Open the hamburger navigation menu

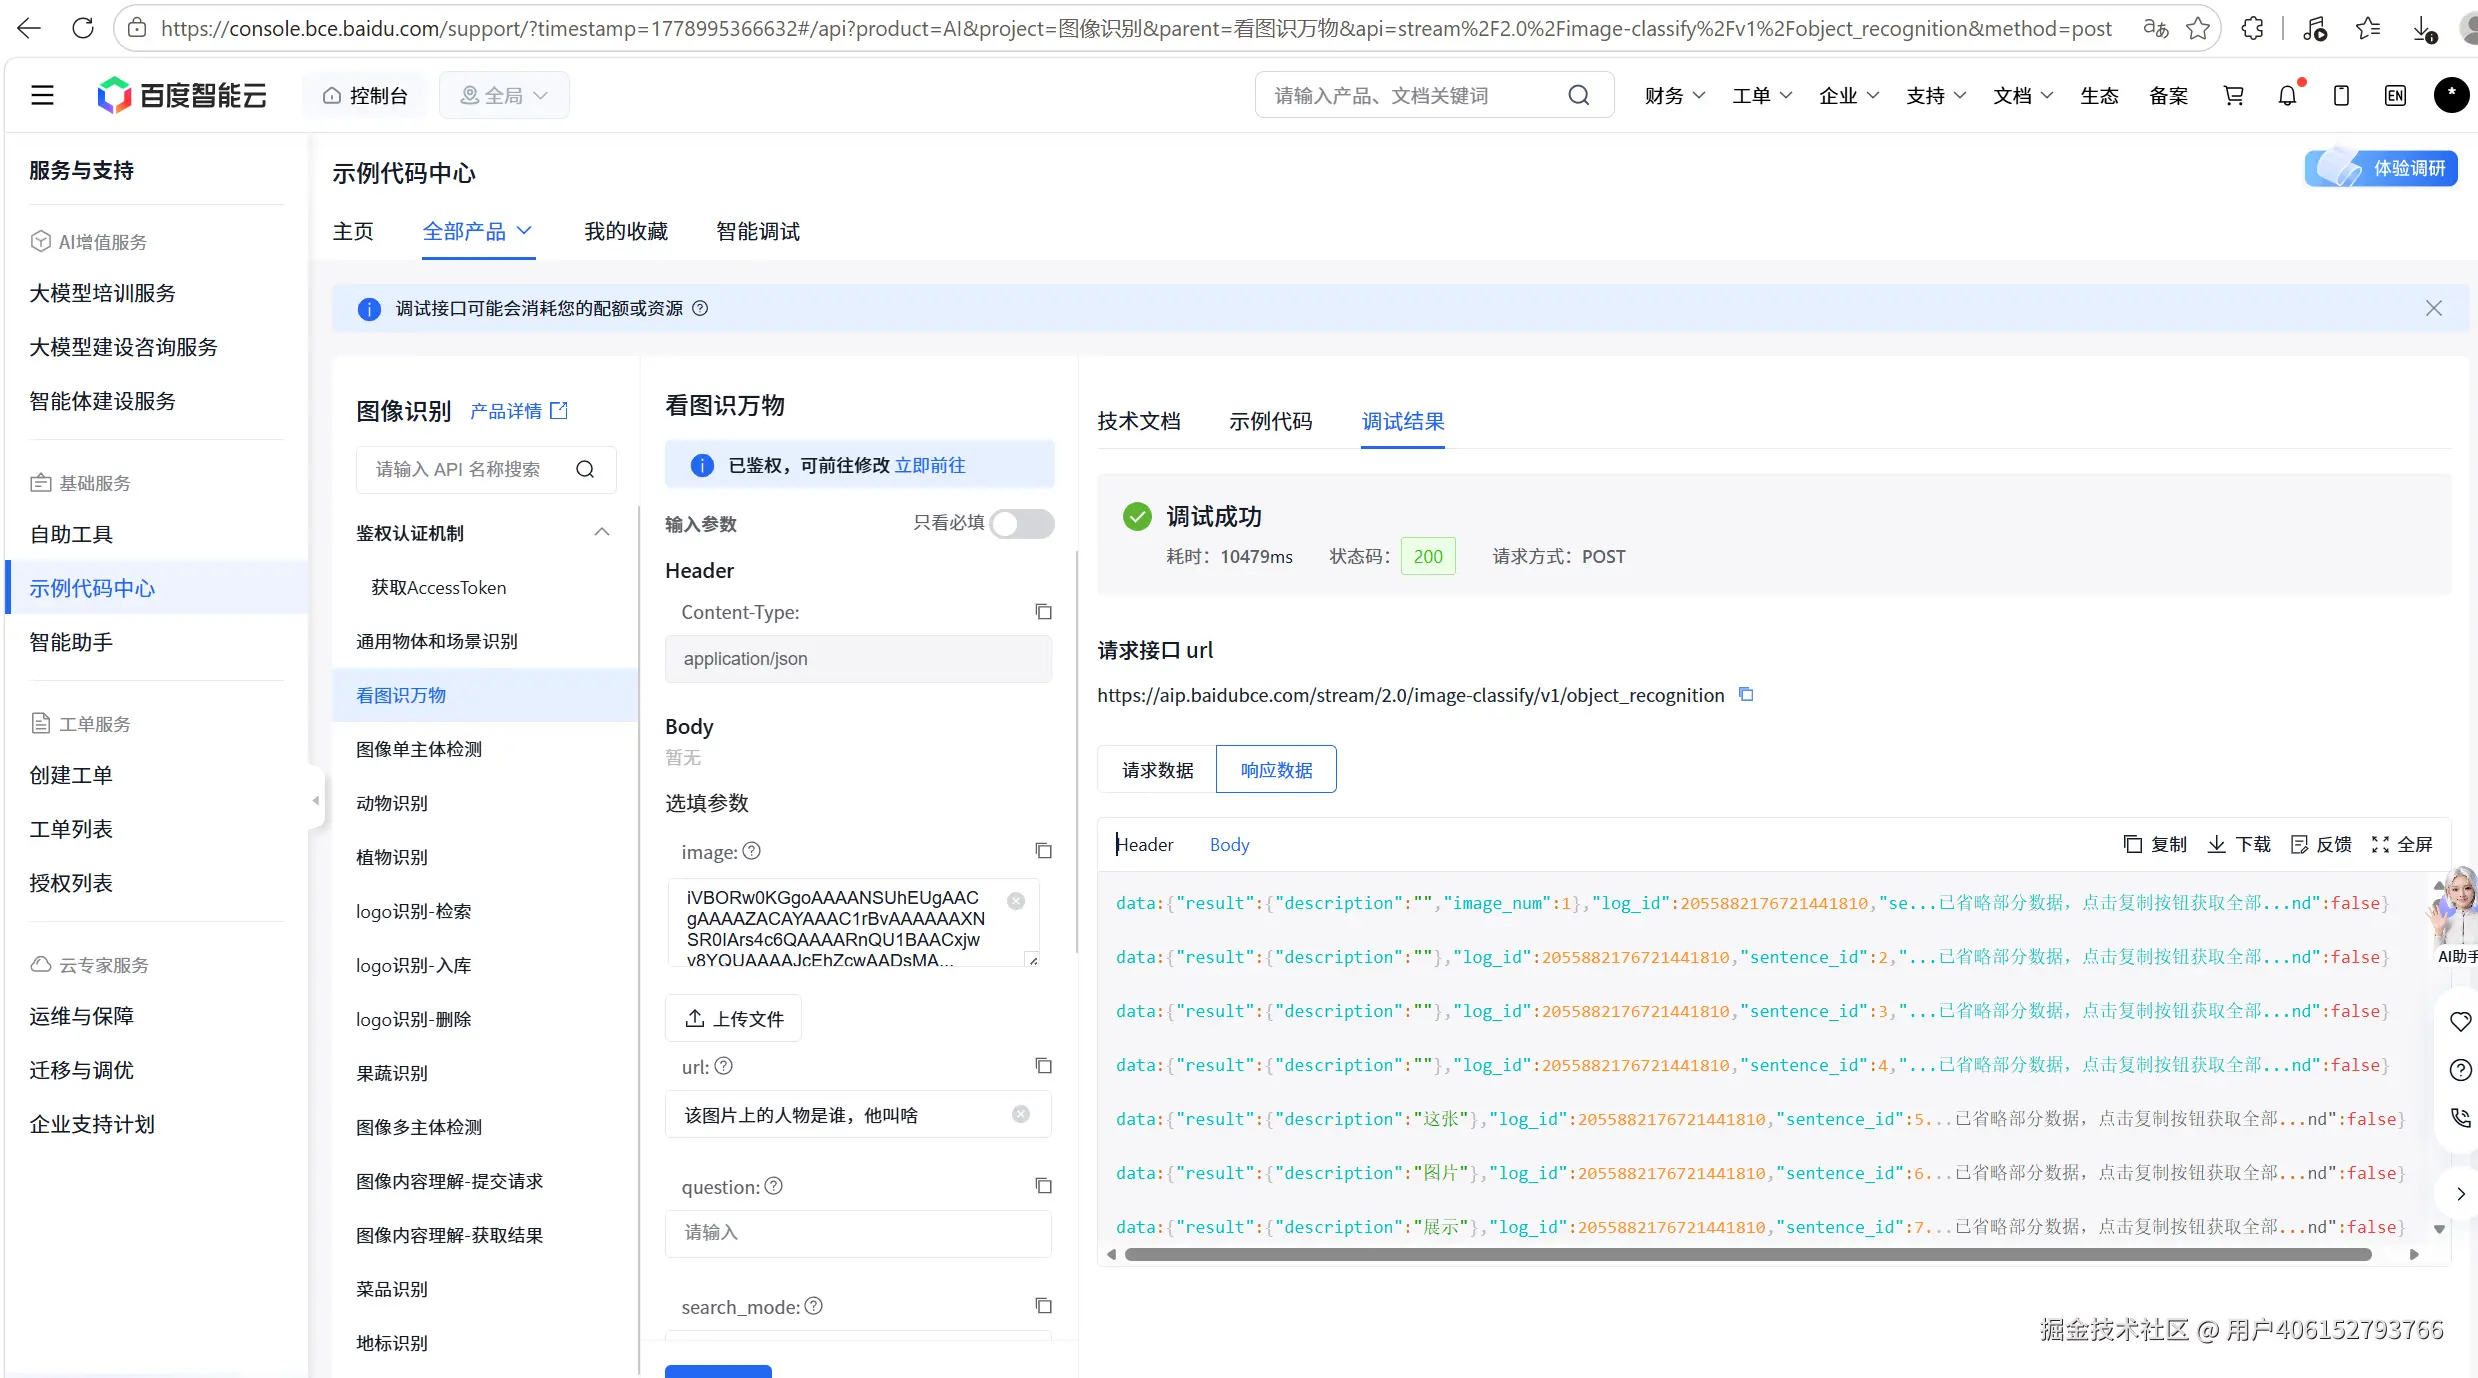pos(42,95)
